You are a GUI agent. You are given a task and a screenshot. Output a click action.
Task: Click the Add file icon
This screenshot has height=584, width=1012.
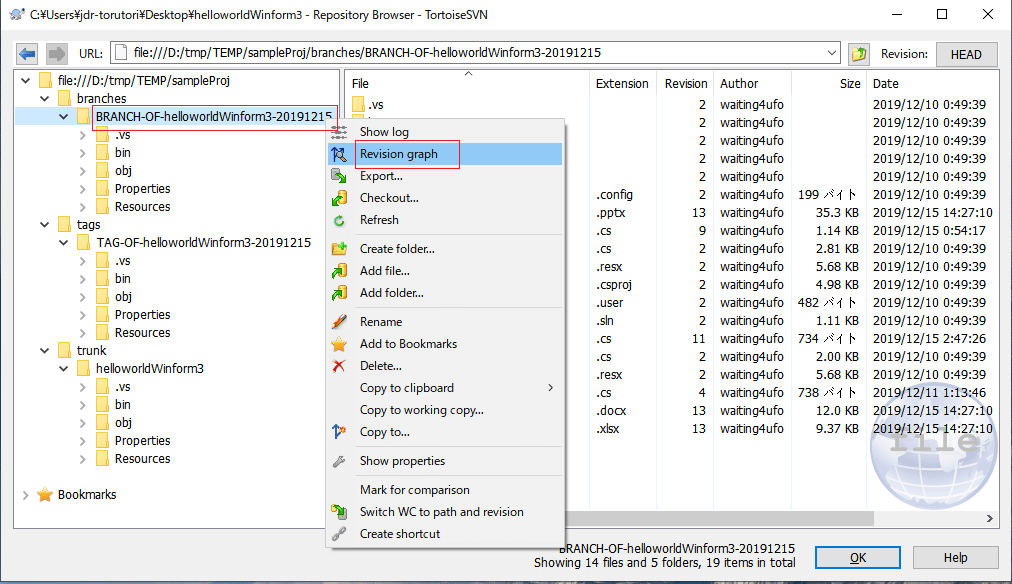pos(339,271)
